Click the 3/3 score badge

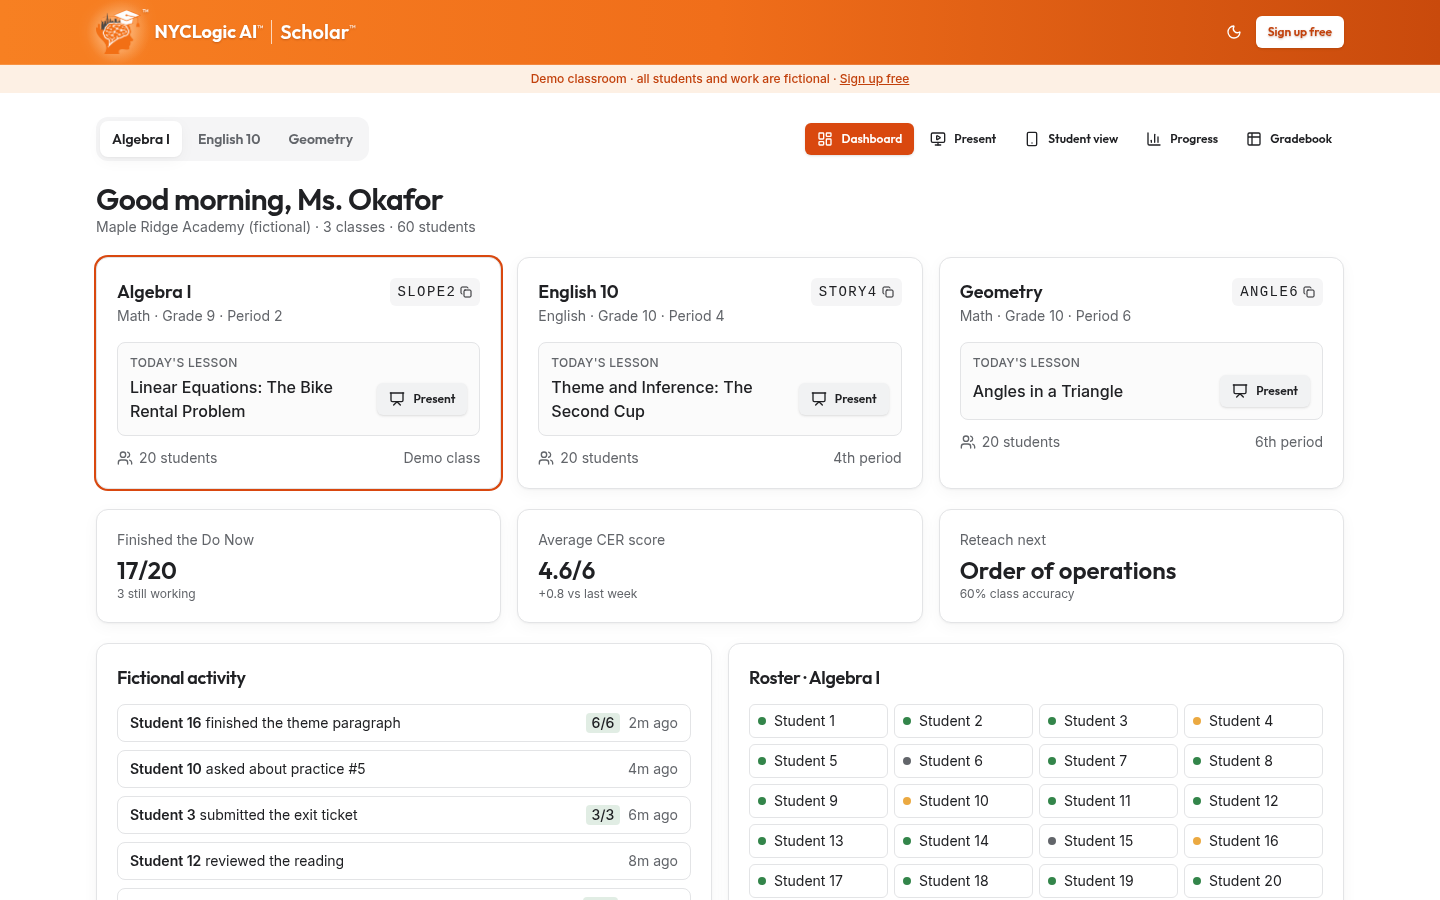pyautogui.click(x=603, y=815)
